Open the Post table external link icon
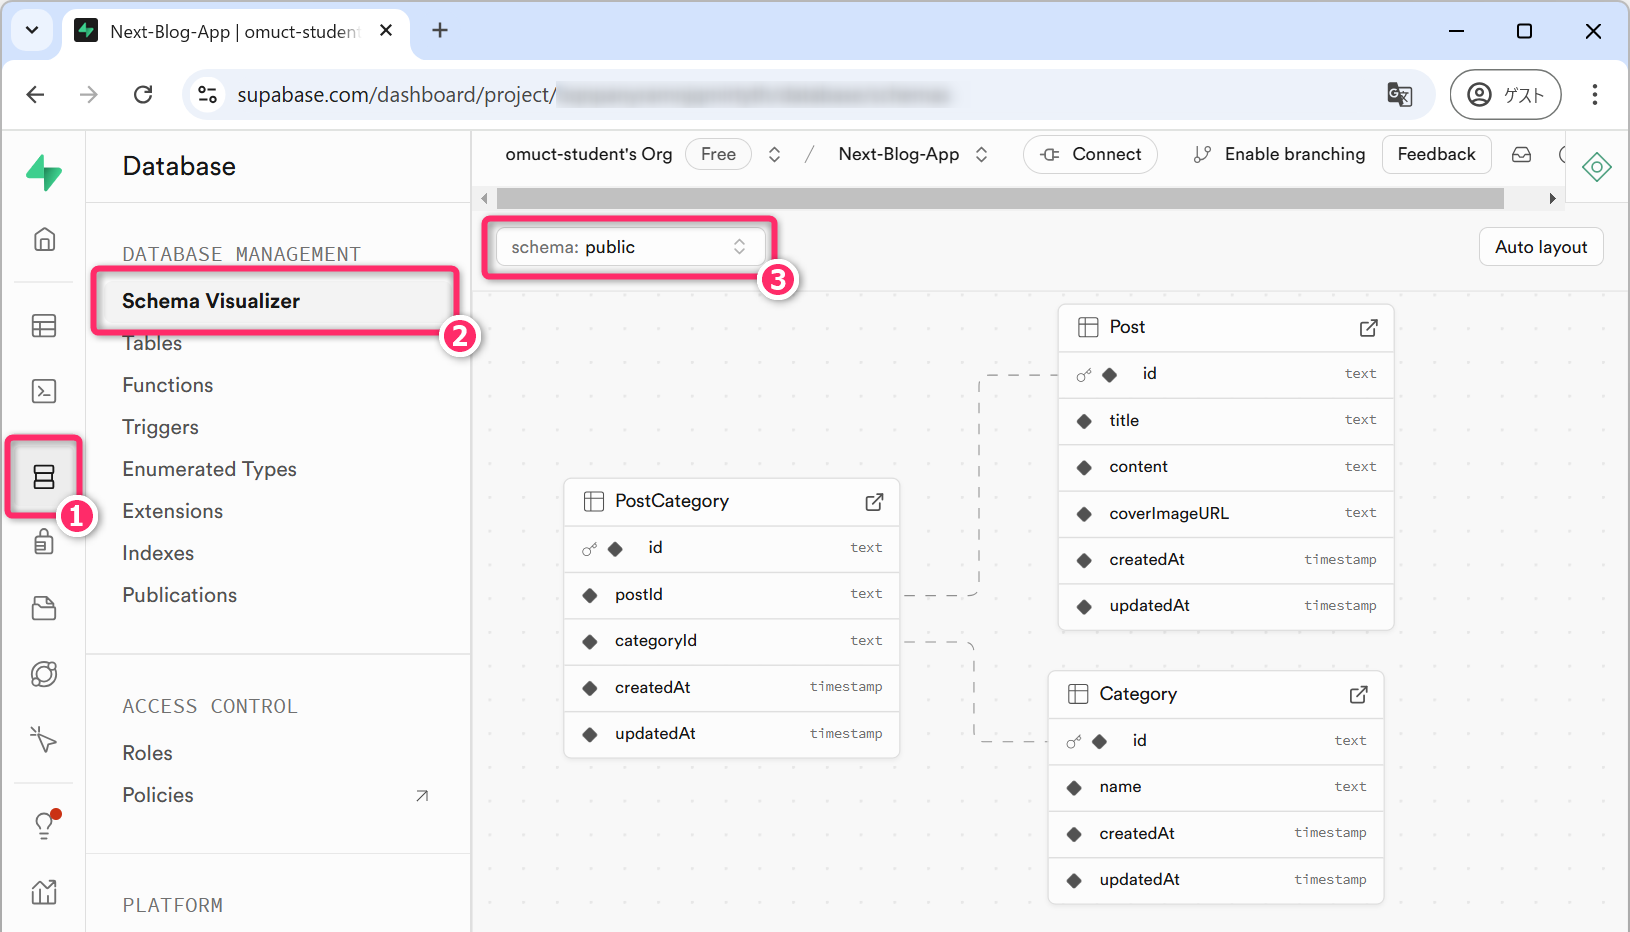Screen dimensions: 1630x932 coord(1368,328)
